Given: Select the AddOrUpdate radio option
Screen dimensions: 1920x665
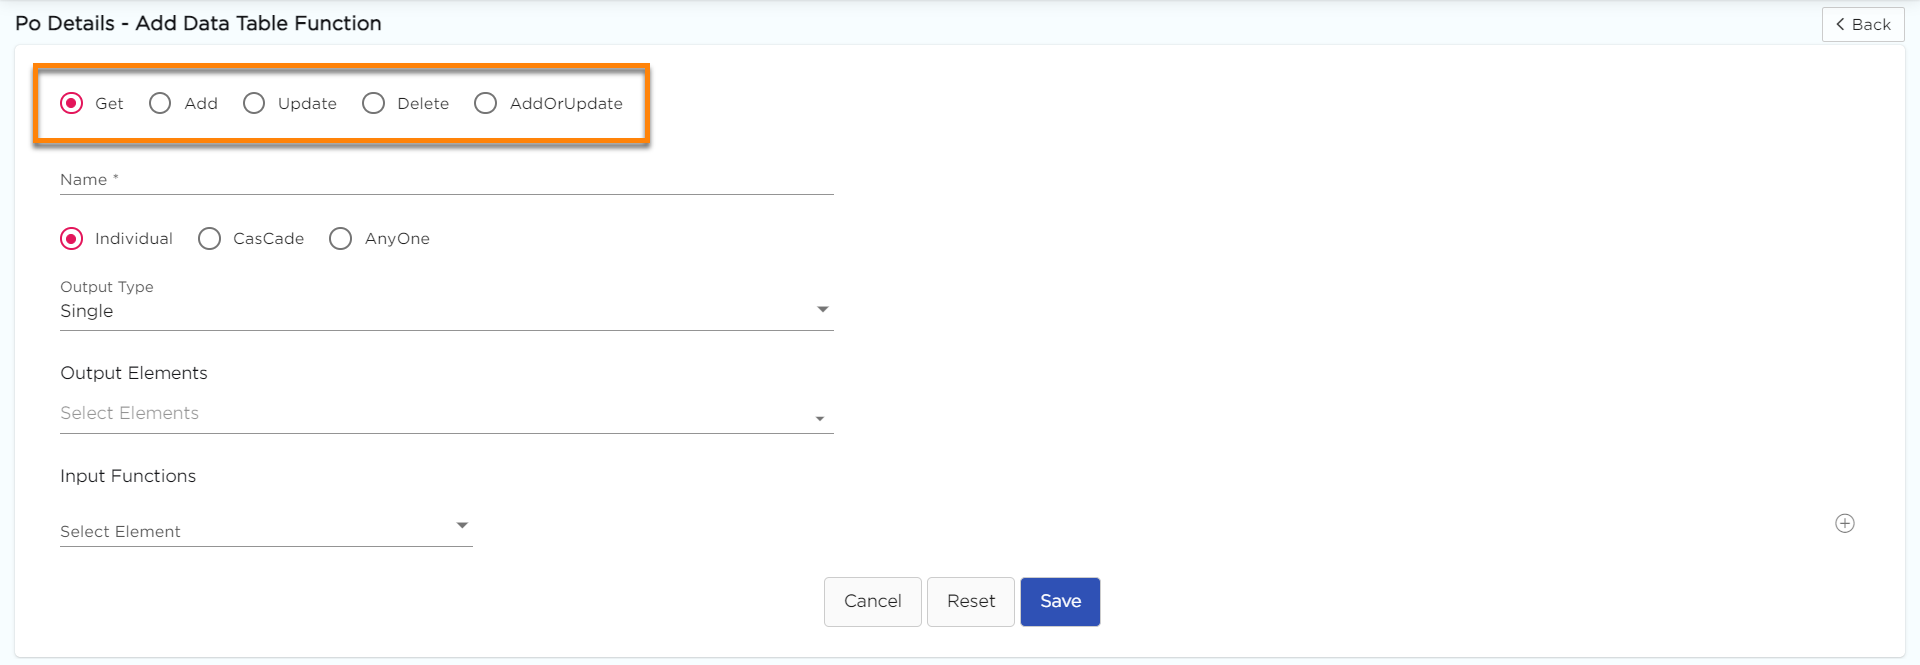Looking at the screenshot, I should pos(485,104).
